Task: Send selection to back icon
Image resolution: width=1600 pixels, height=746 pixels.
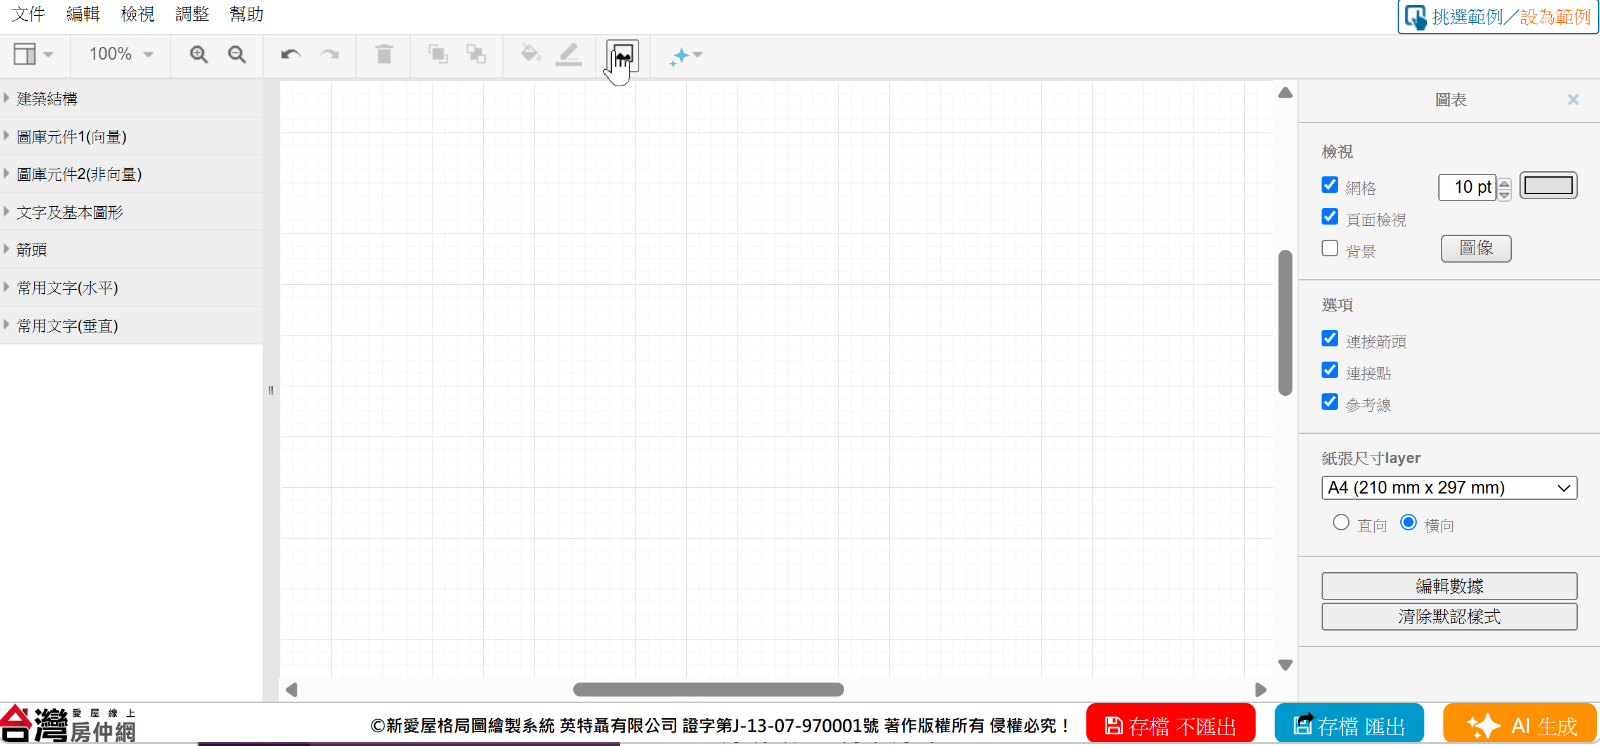Action: [x=476, y=54]
